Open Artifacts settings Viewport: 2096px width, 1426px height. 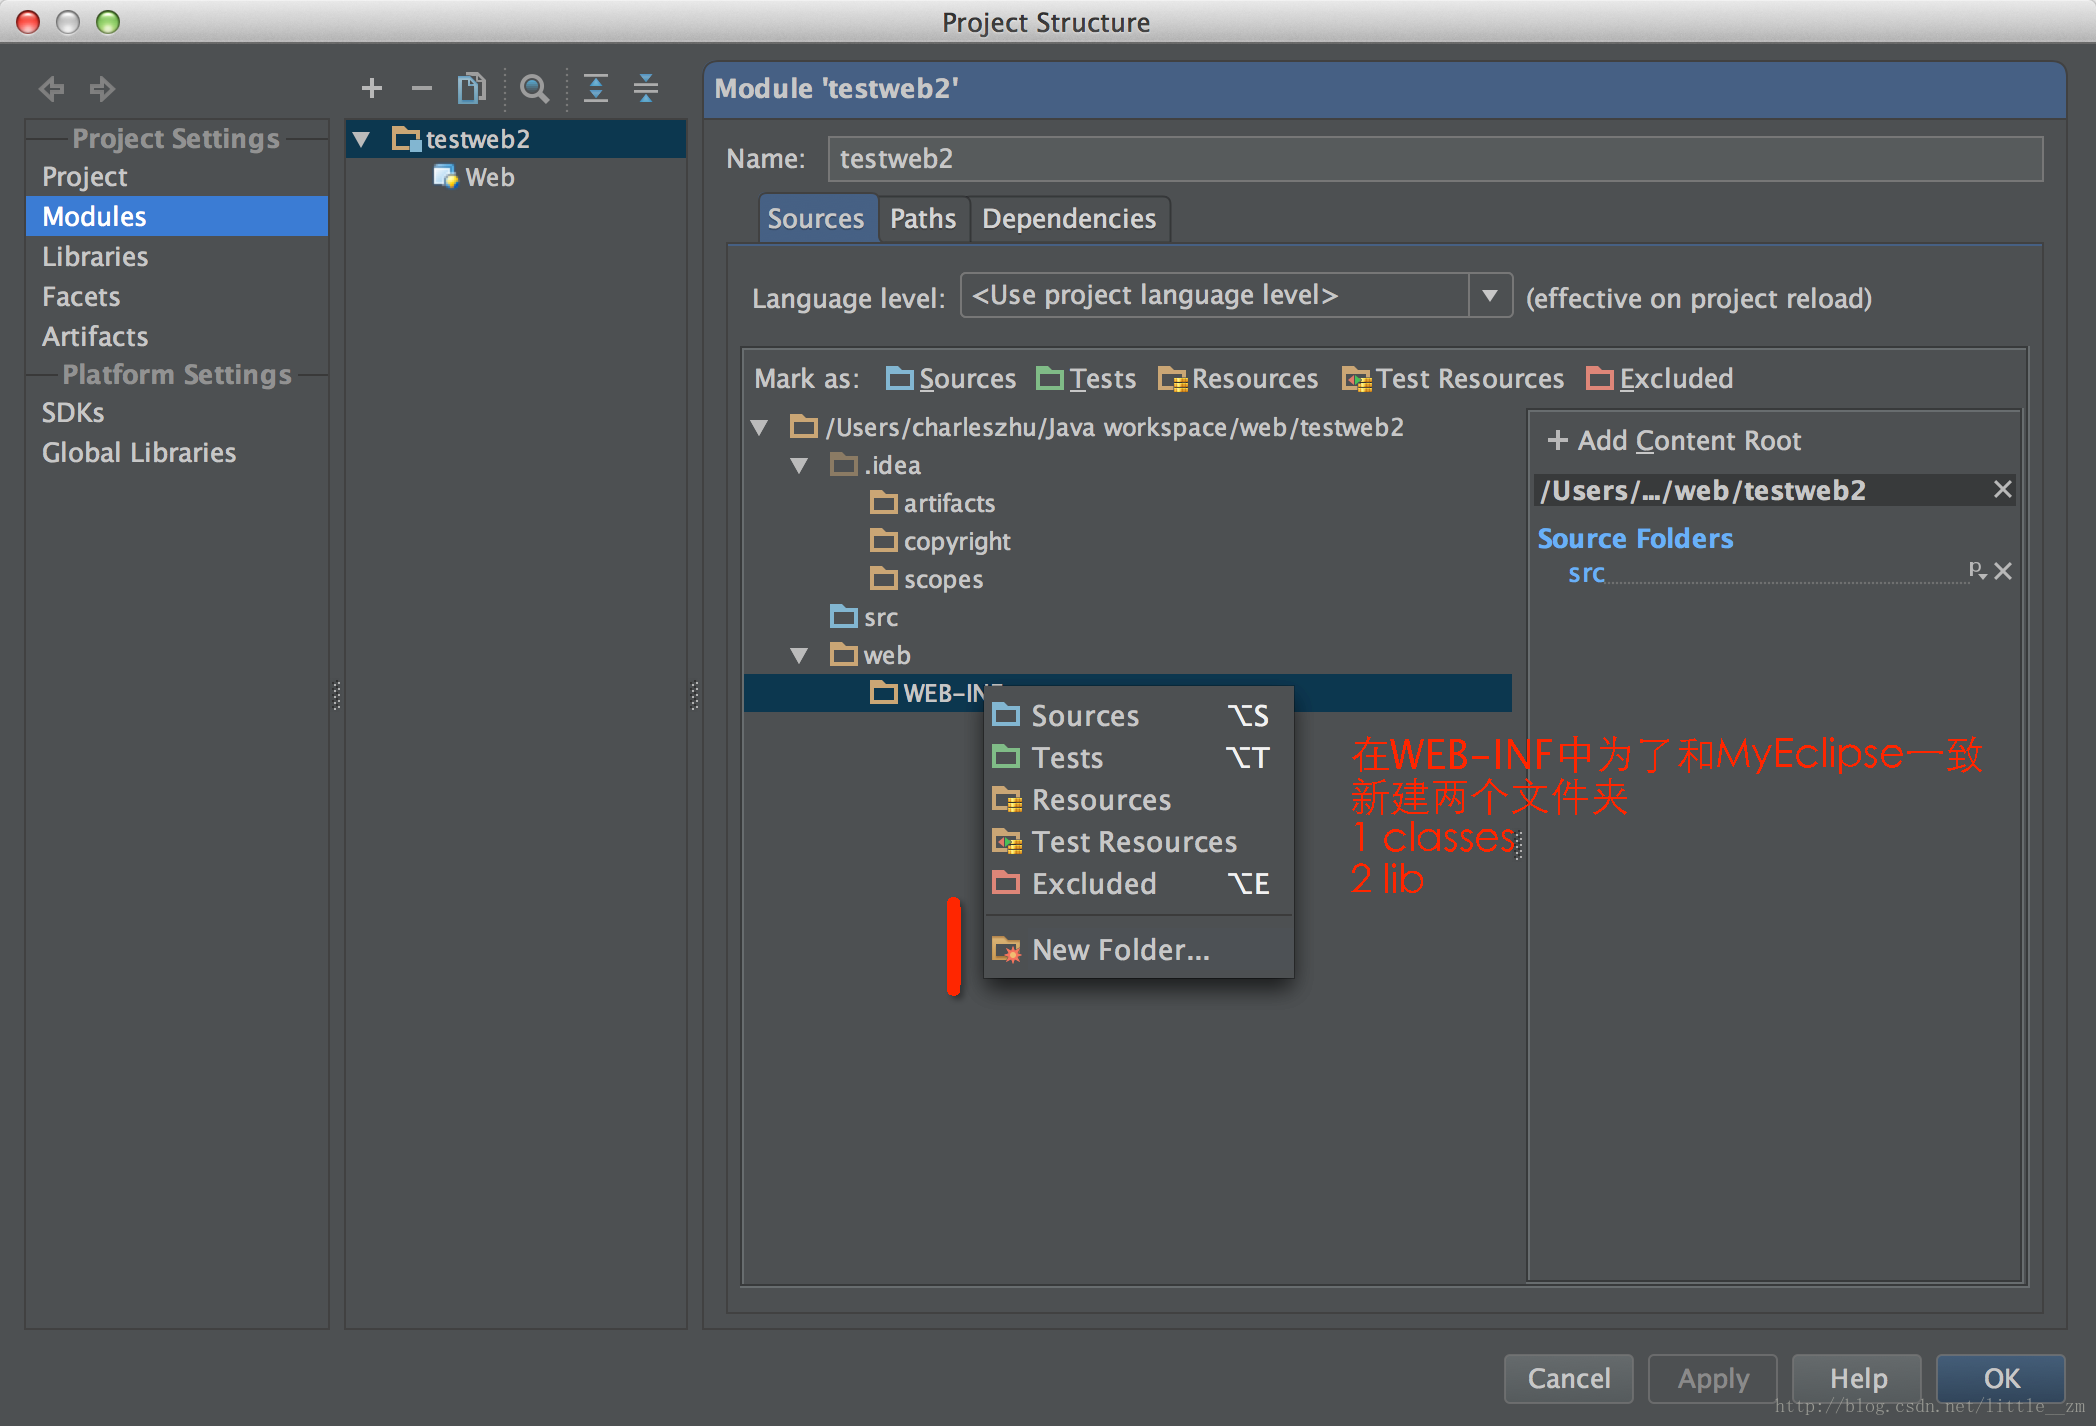tap(177, 337)
